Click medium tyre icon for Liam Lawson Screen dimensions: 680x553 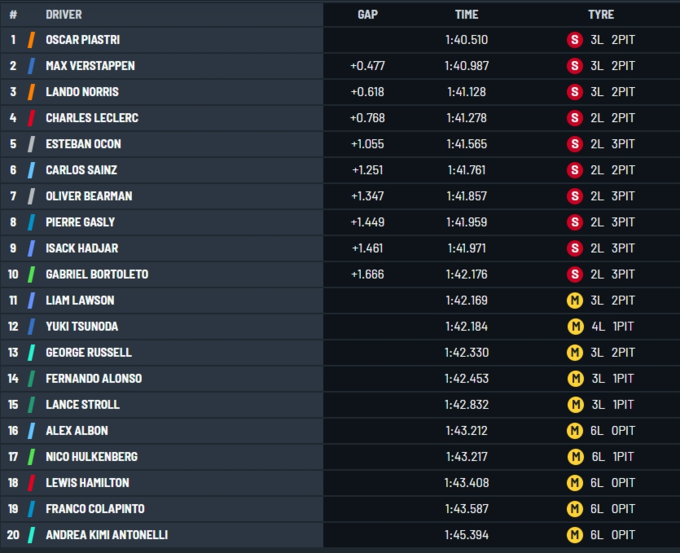(x=574, y=300)
